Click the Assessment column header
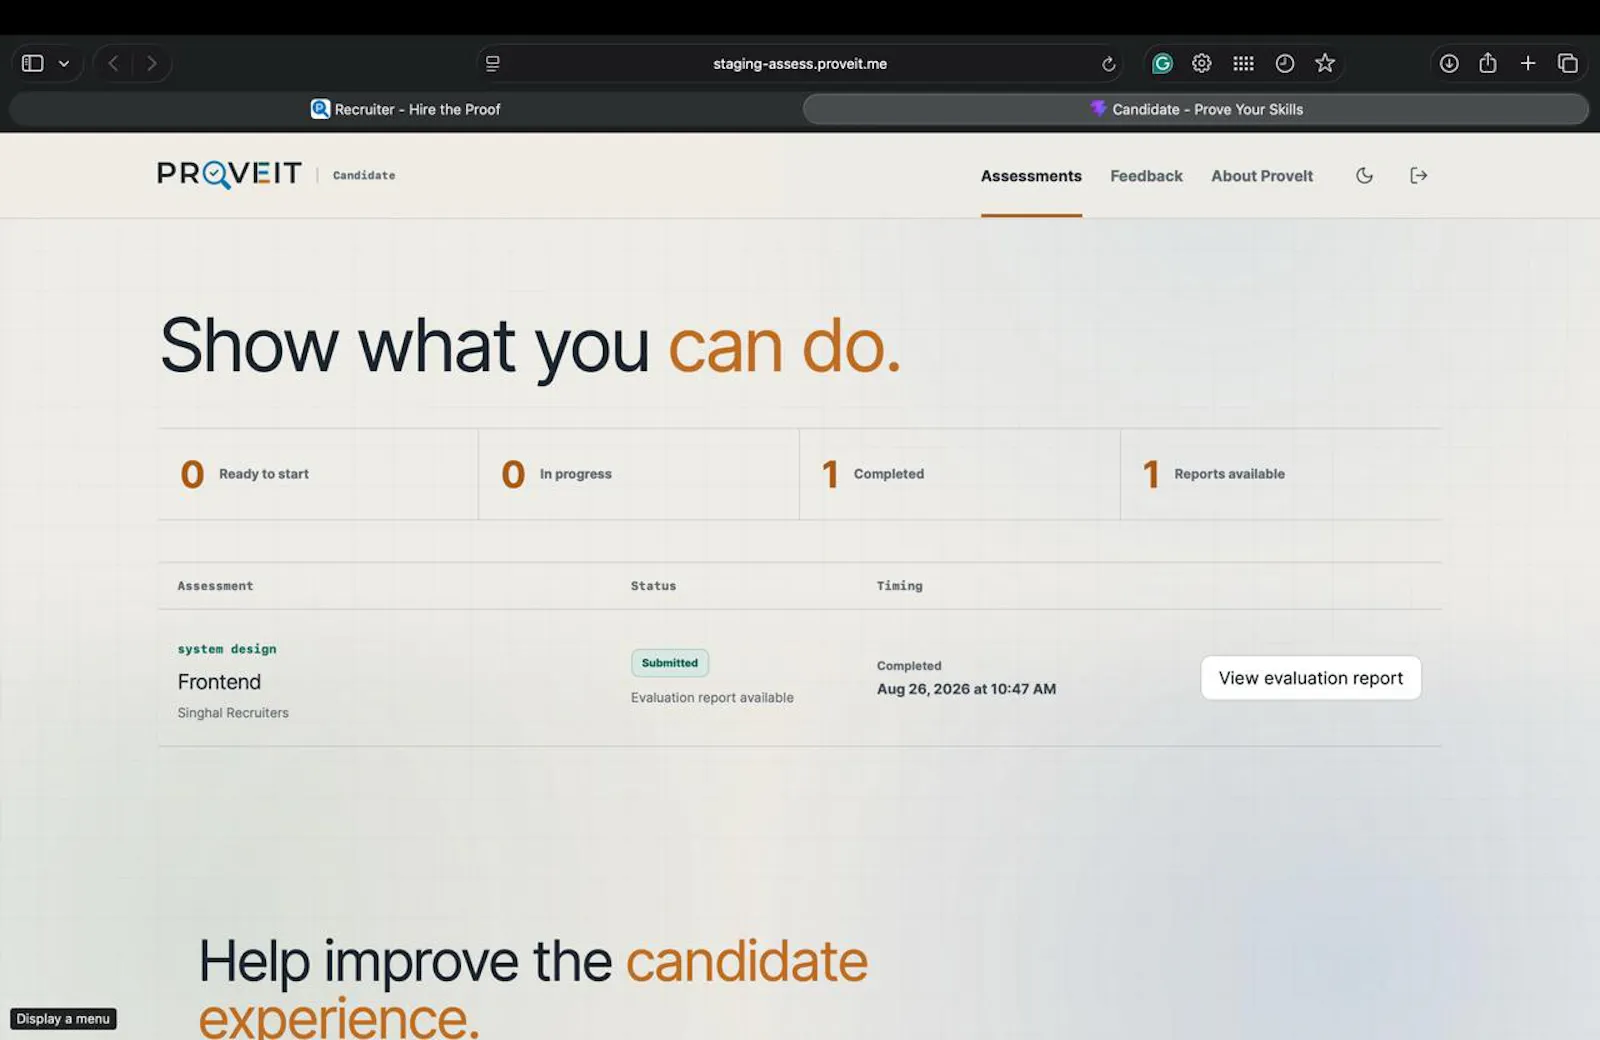This screenshot has height=1040, width=1600. 215,586
